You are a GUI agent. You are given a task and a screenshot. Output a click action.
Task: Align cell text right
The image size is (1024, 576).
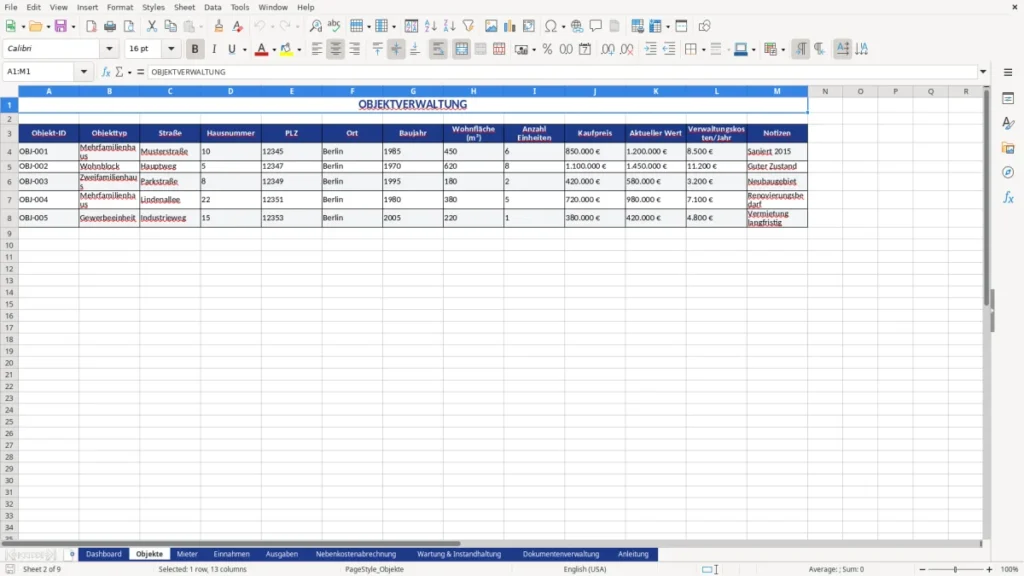point(355,49)
